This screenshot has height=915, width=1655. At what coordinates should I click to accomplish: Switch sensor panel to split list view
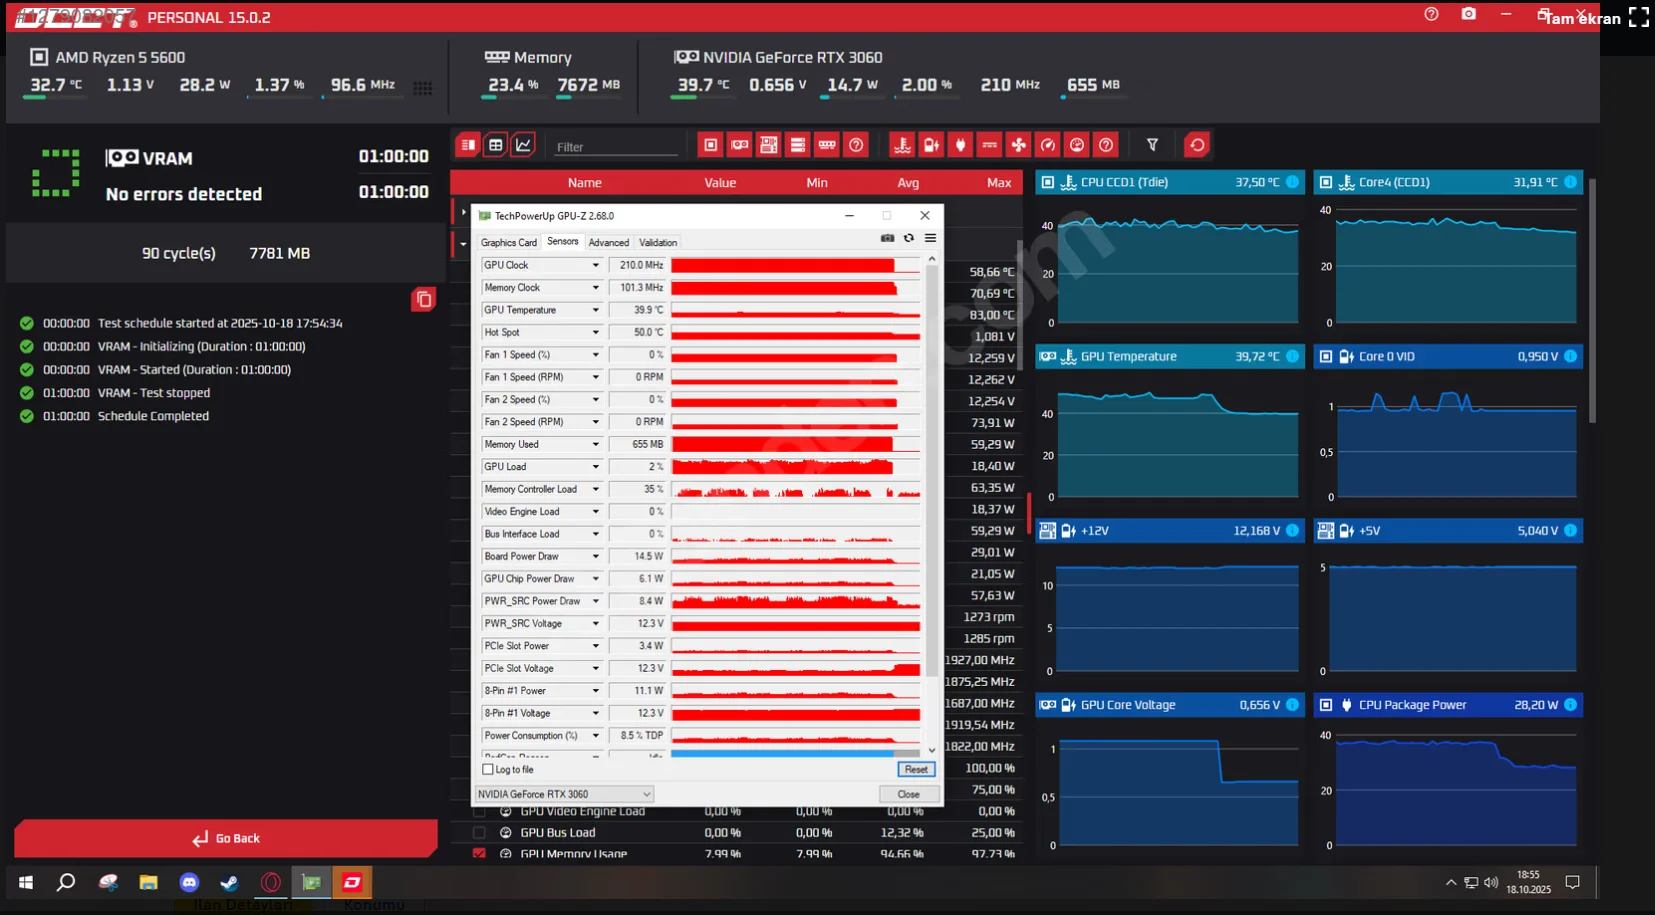point(467,145)
